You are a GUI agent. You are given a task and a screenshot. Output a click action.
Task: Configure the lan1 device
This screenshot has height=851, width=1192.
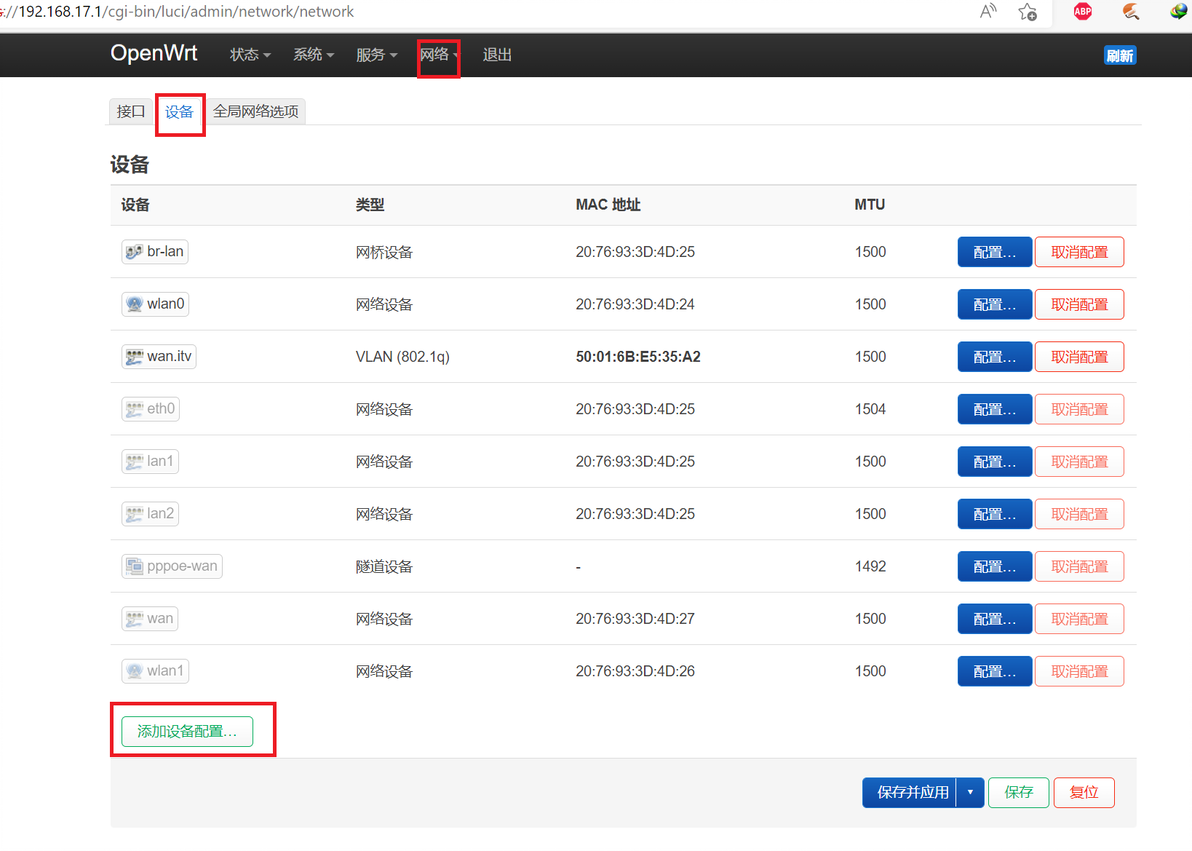tap(994, 462)
